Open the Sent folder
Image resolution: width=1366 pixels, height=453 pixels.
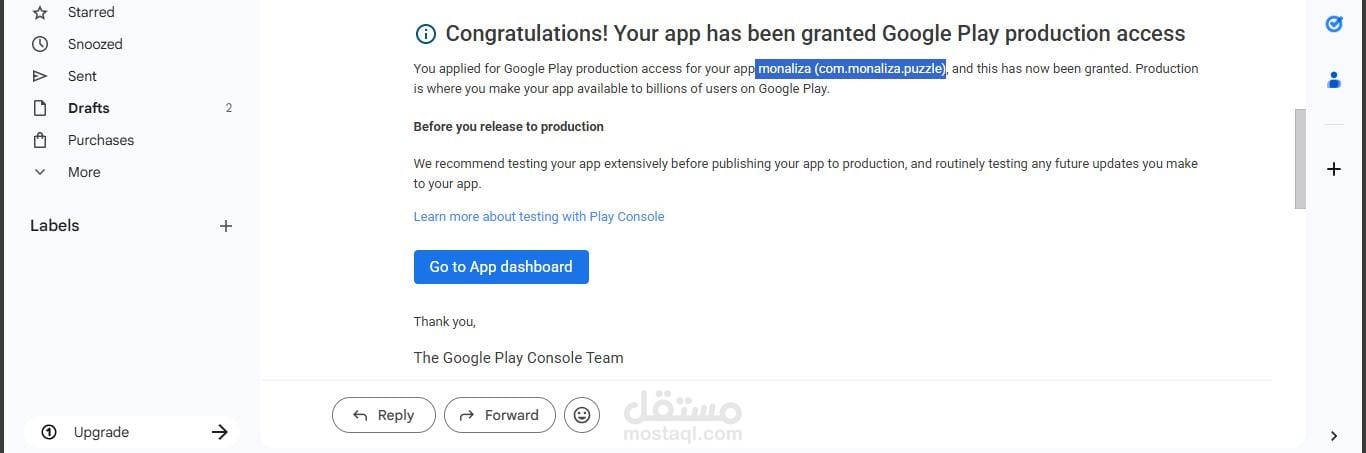[82, 76]
